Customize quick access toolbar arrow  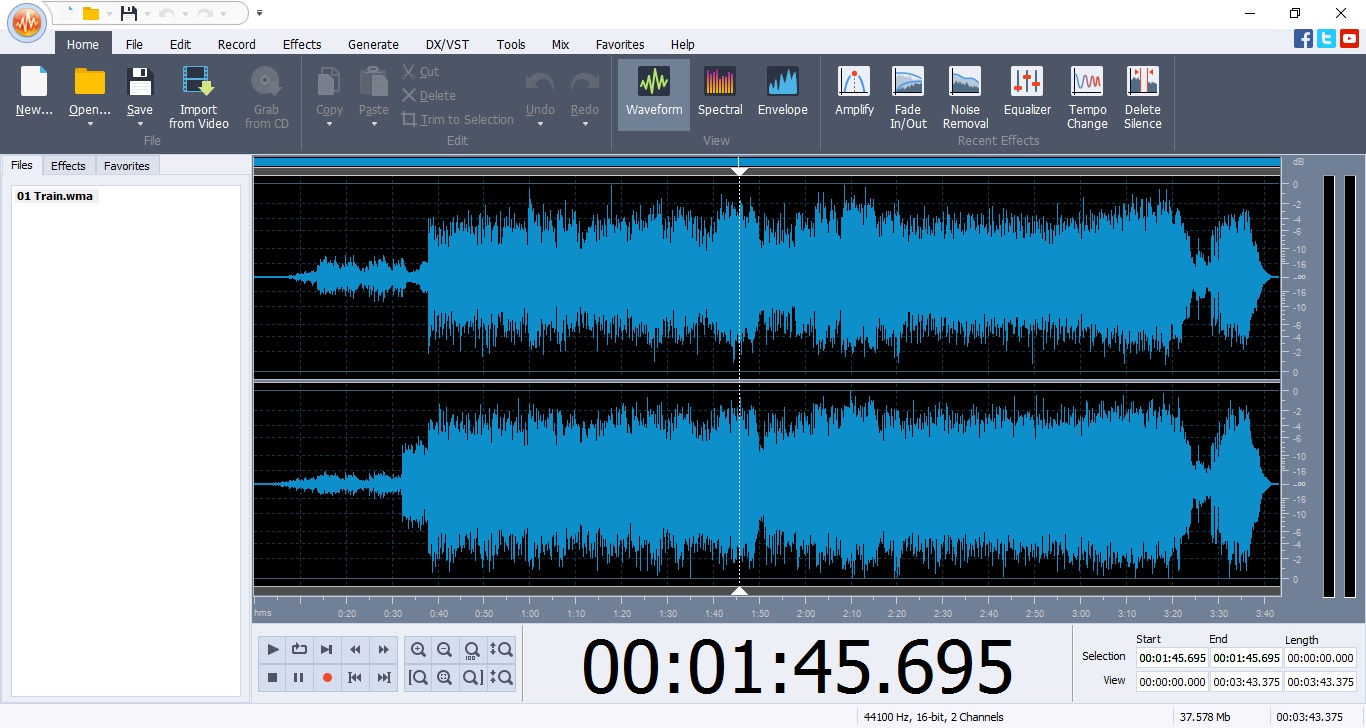(x=260, y=13)
